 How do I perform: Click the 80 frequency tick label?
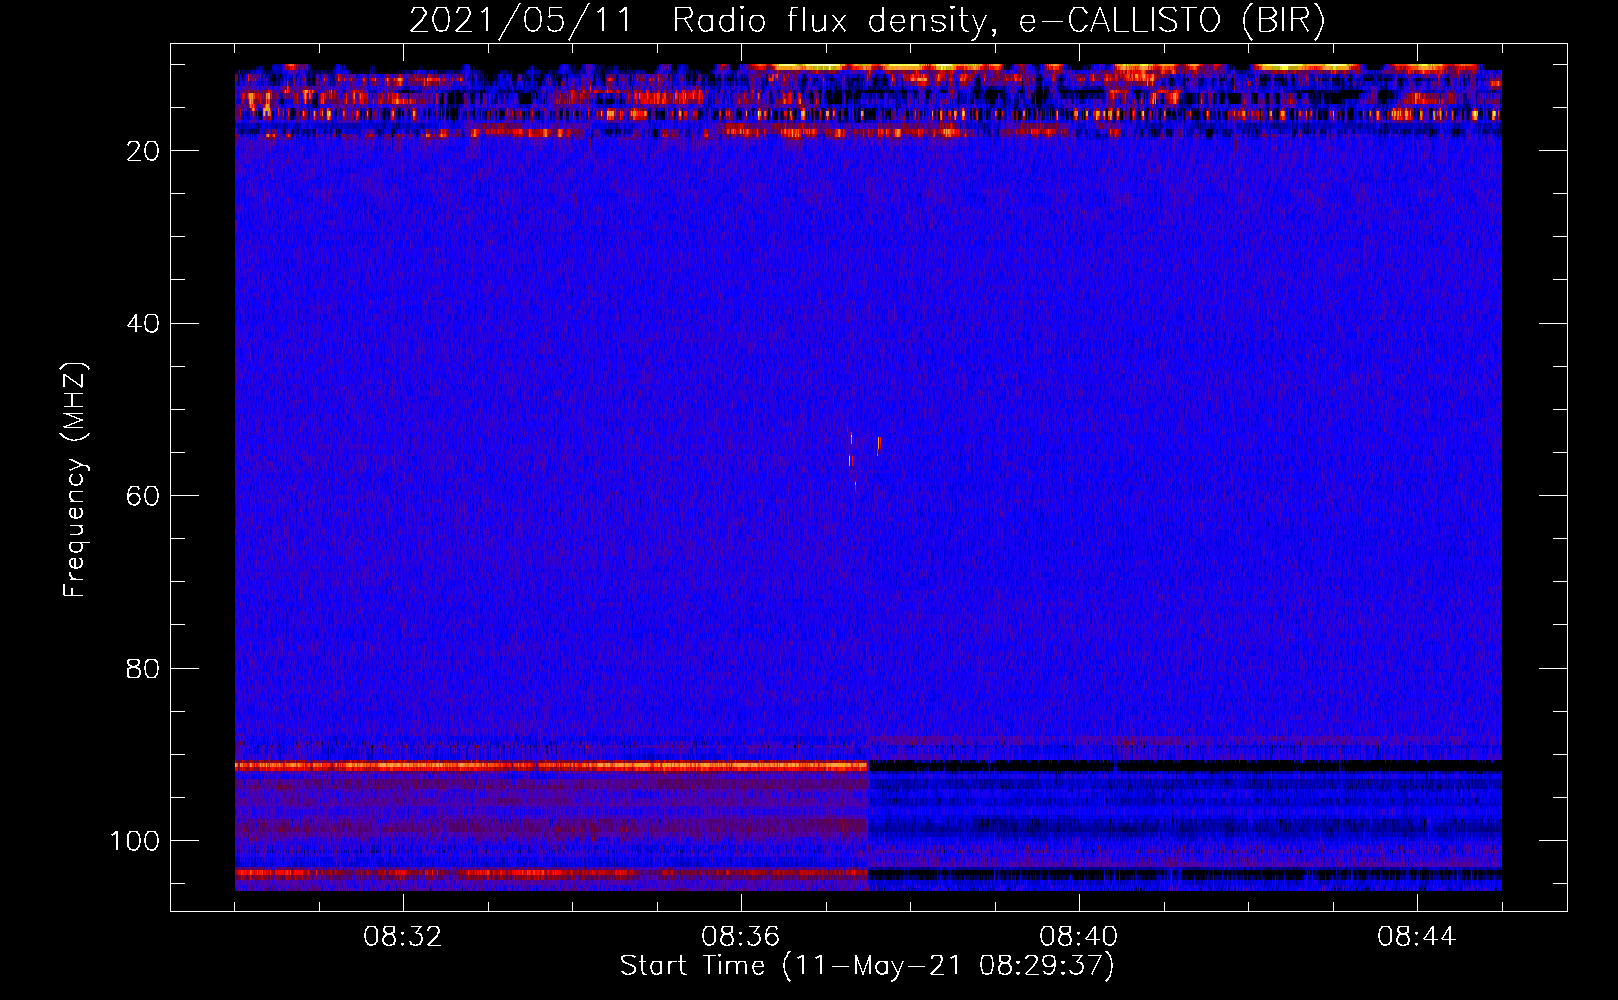click(x=144, y=668)
